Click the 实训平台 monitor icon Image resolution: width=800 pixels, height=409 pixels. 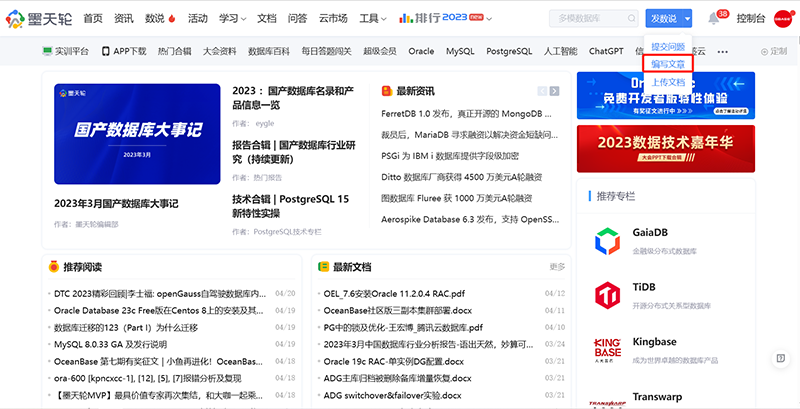point(47,51)
